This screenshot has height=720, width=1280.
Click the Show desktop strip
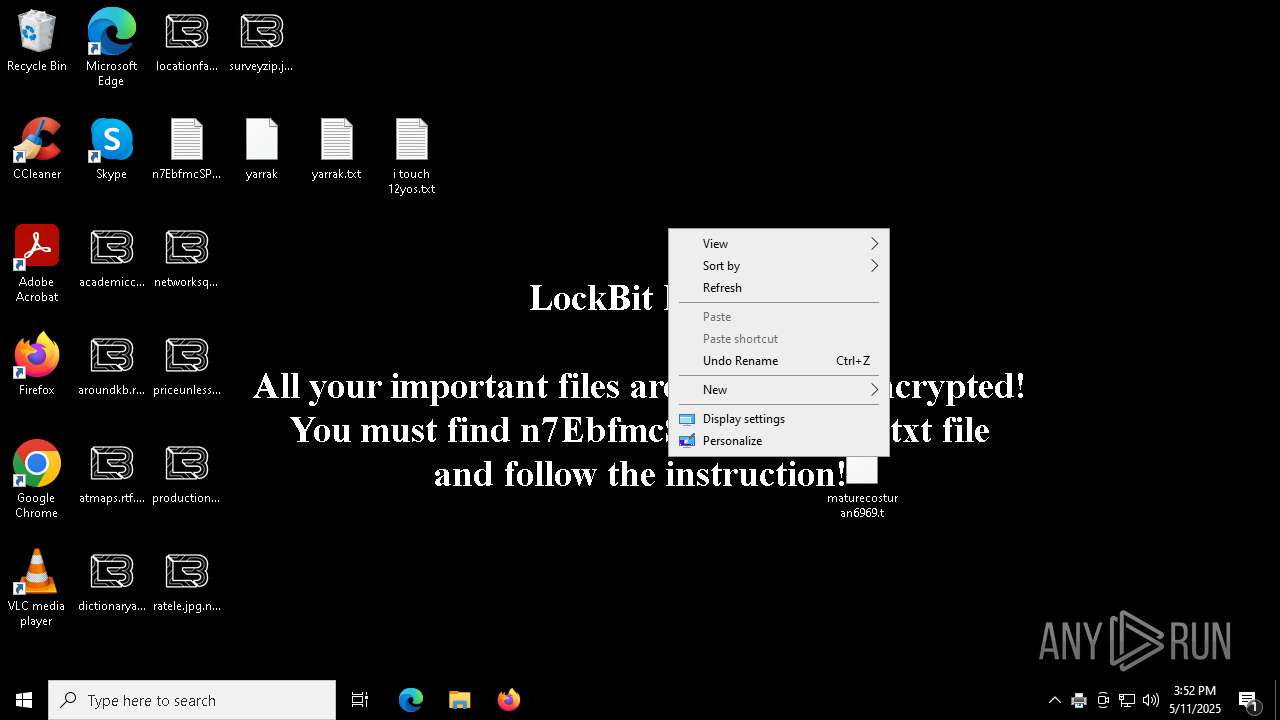1277,700
